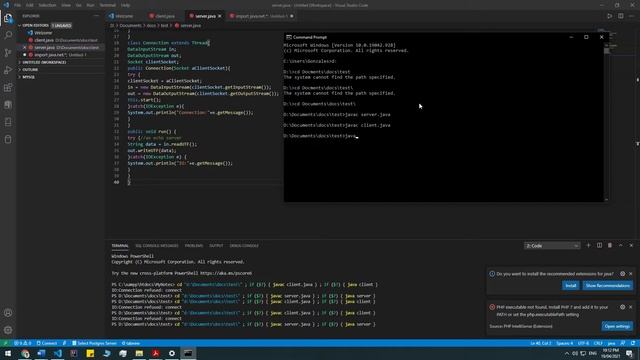The image size is (640, 360).
Task: Click the 'test' breadcrumb segment
Action: (164, 25)
